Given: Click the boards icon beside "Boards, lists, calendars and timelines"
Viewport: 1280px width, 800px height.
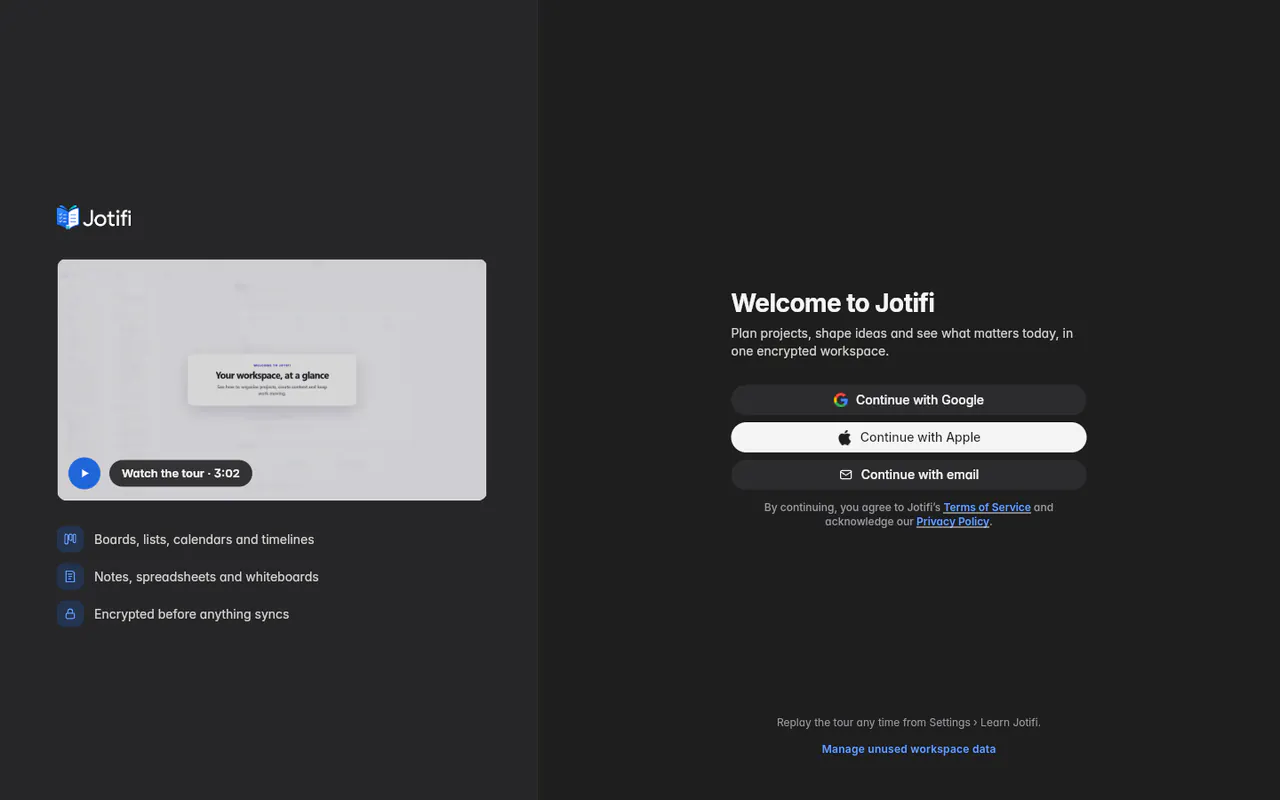Looking at the screenshot, I should (70, 539).
